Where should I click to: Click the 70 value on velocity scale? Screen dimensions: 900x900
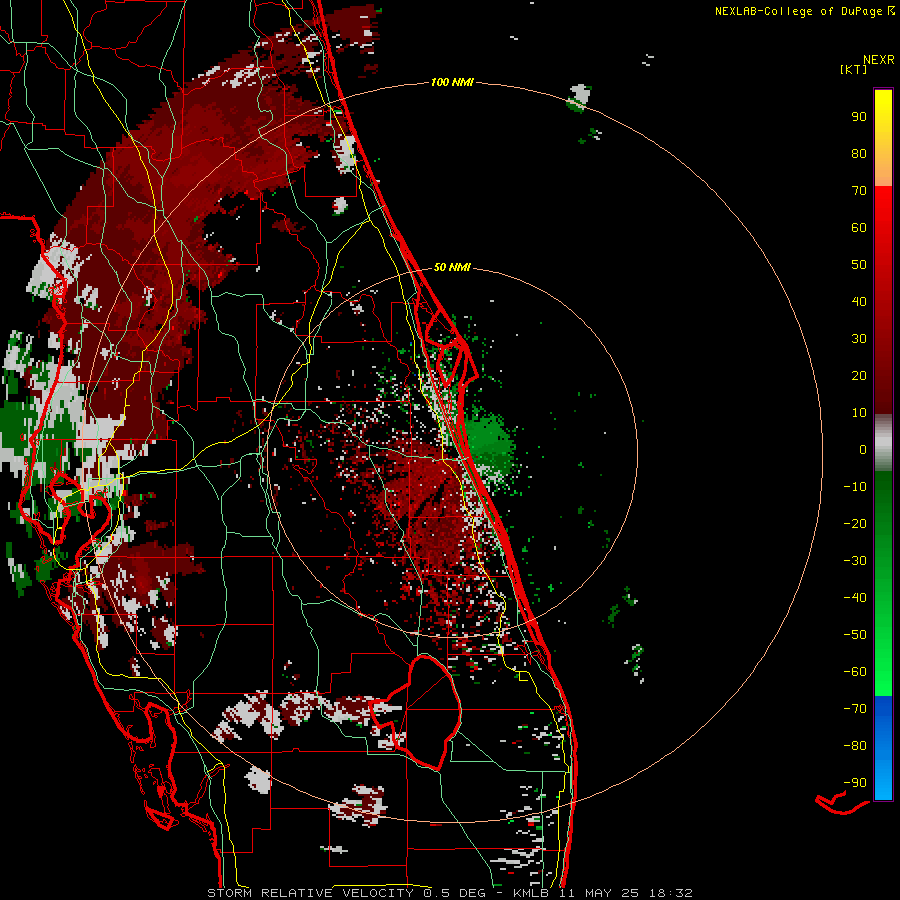pos(859,191)
